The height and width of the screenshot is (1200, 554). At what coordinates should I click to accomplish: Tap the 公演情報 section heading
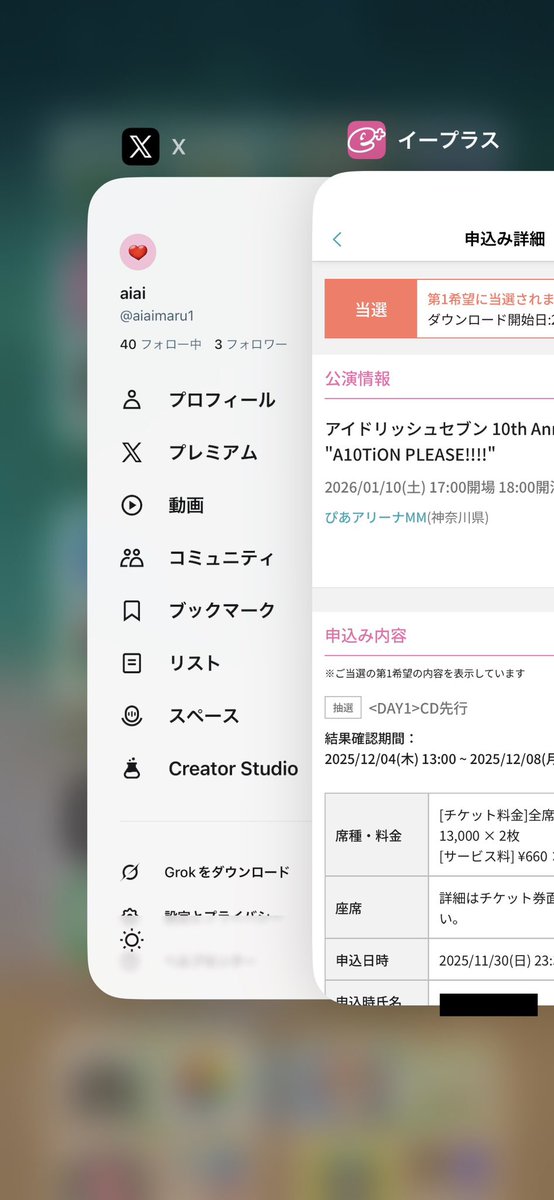pyautogui.click(x=358, y=378)
